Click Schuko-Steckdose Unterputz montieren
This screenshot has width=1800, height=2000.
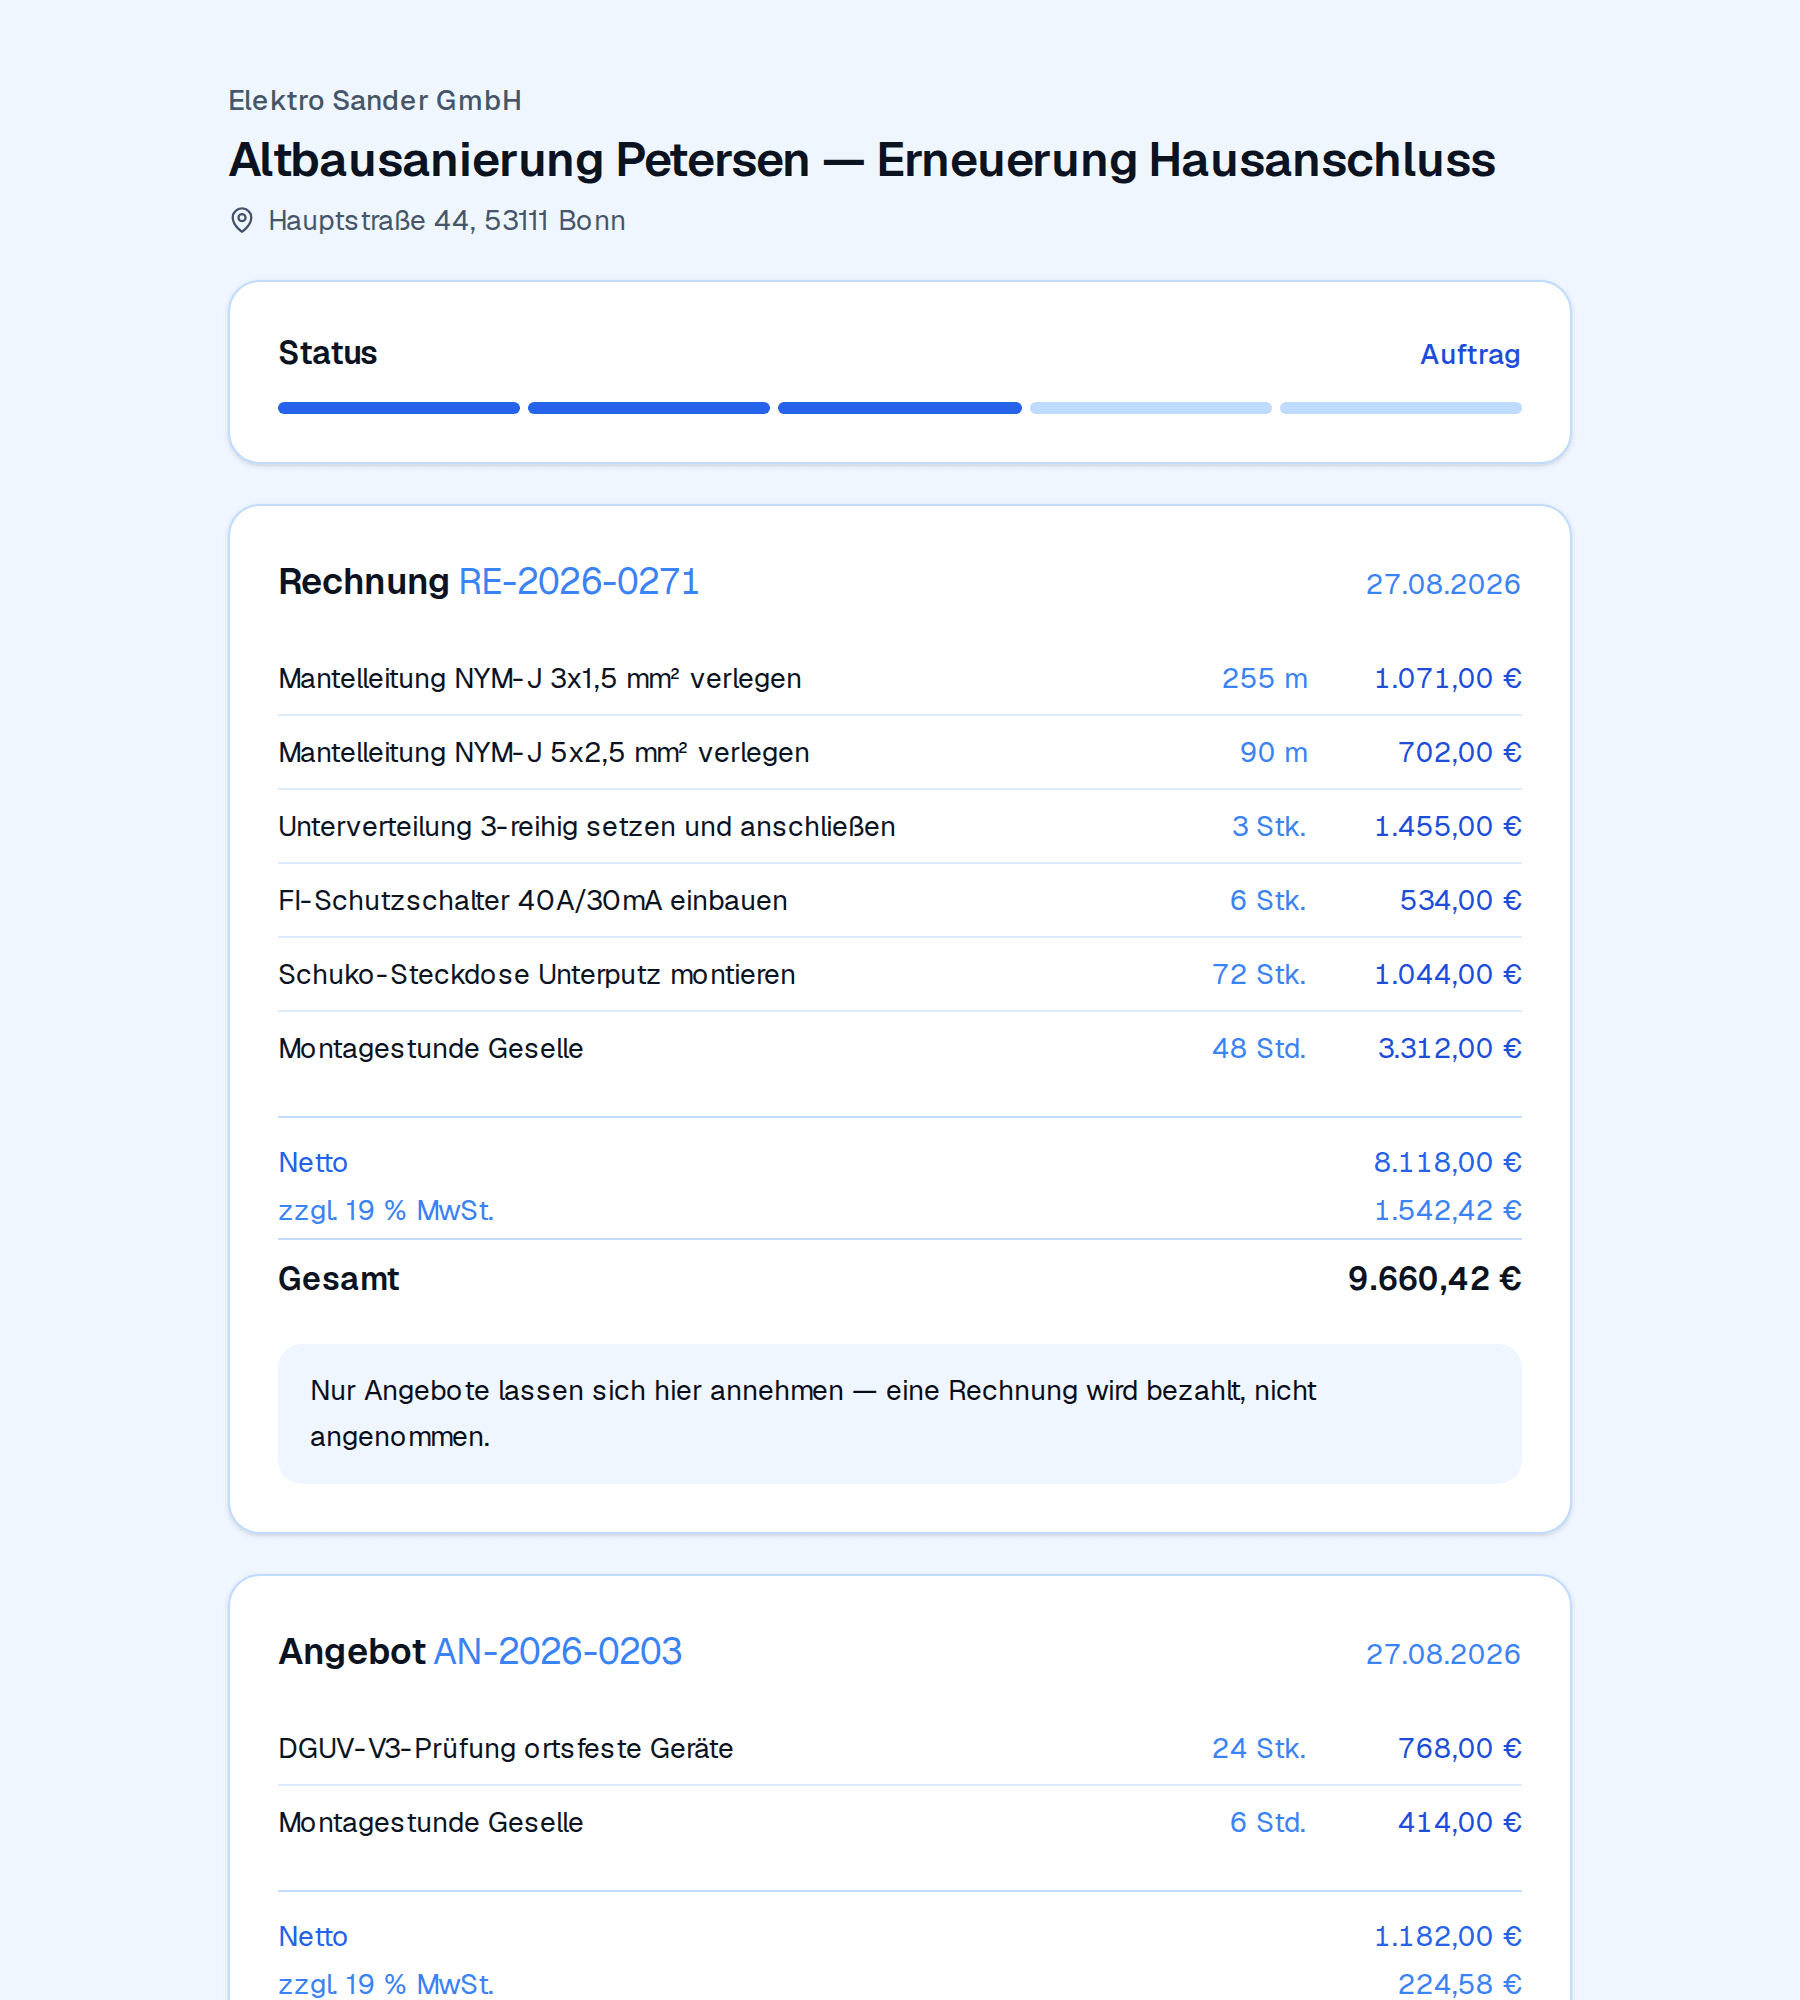tap(537, 974)
